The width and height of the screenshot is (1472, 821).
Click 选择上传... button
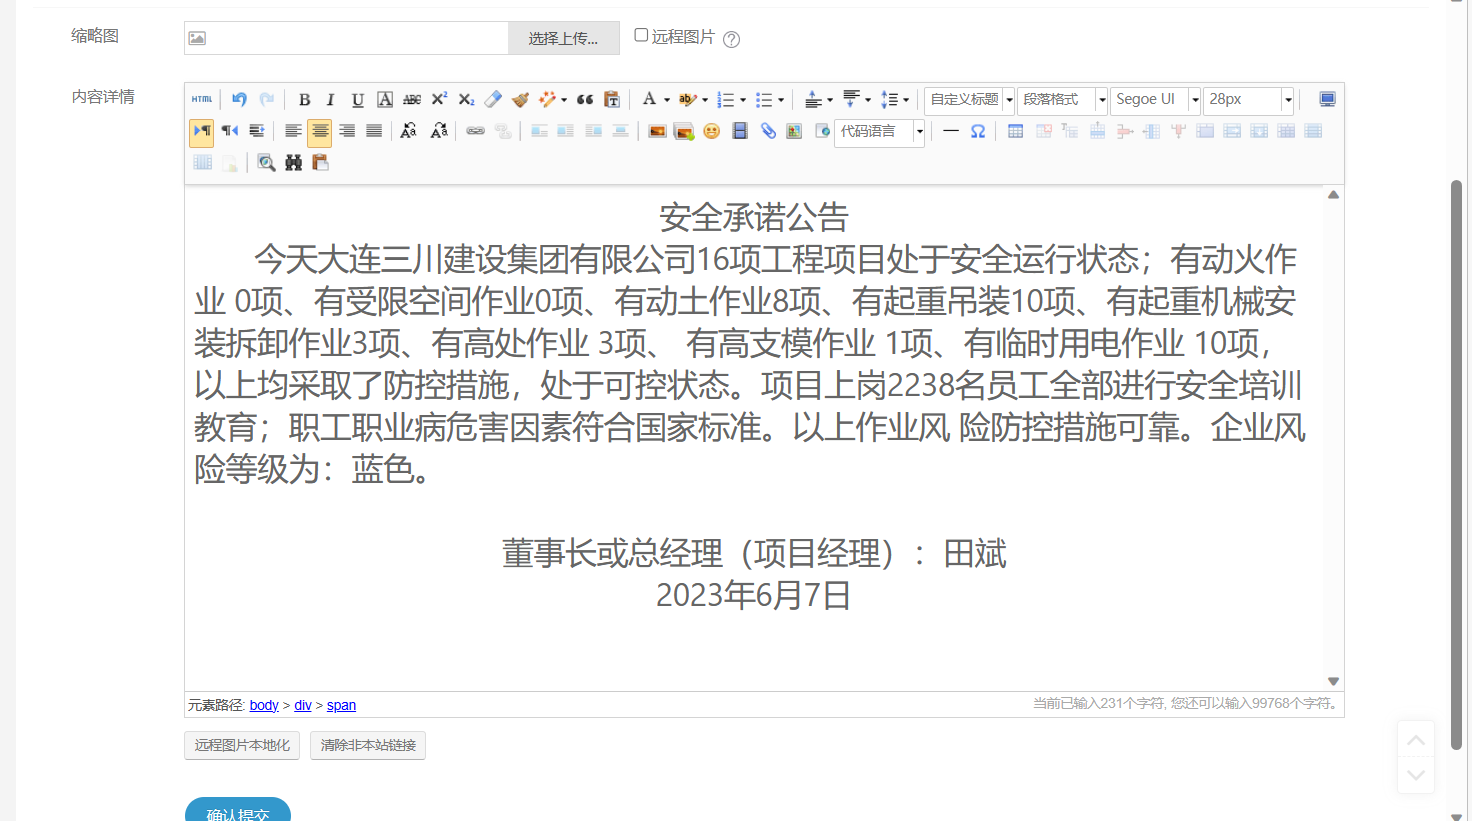pyautogui.click(x=564, y=38)
